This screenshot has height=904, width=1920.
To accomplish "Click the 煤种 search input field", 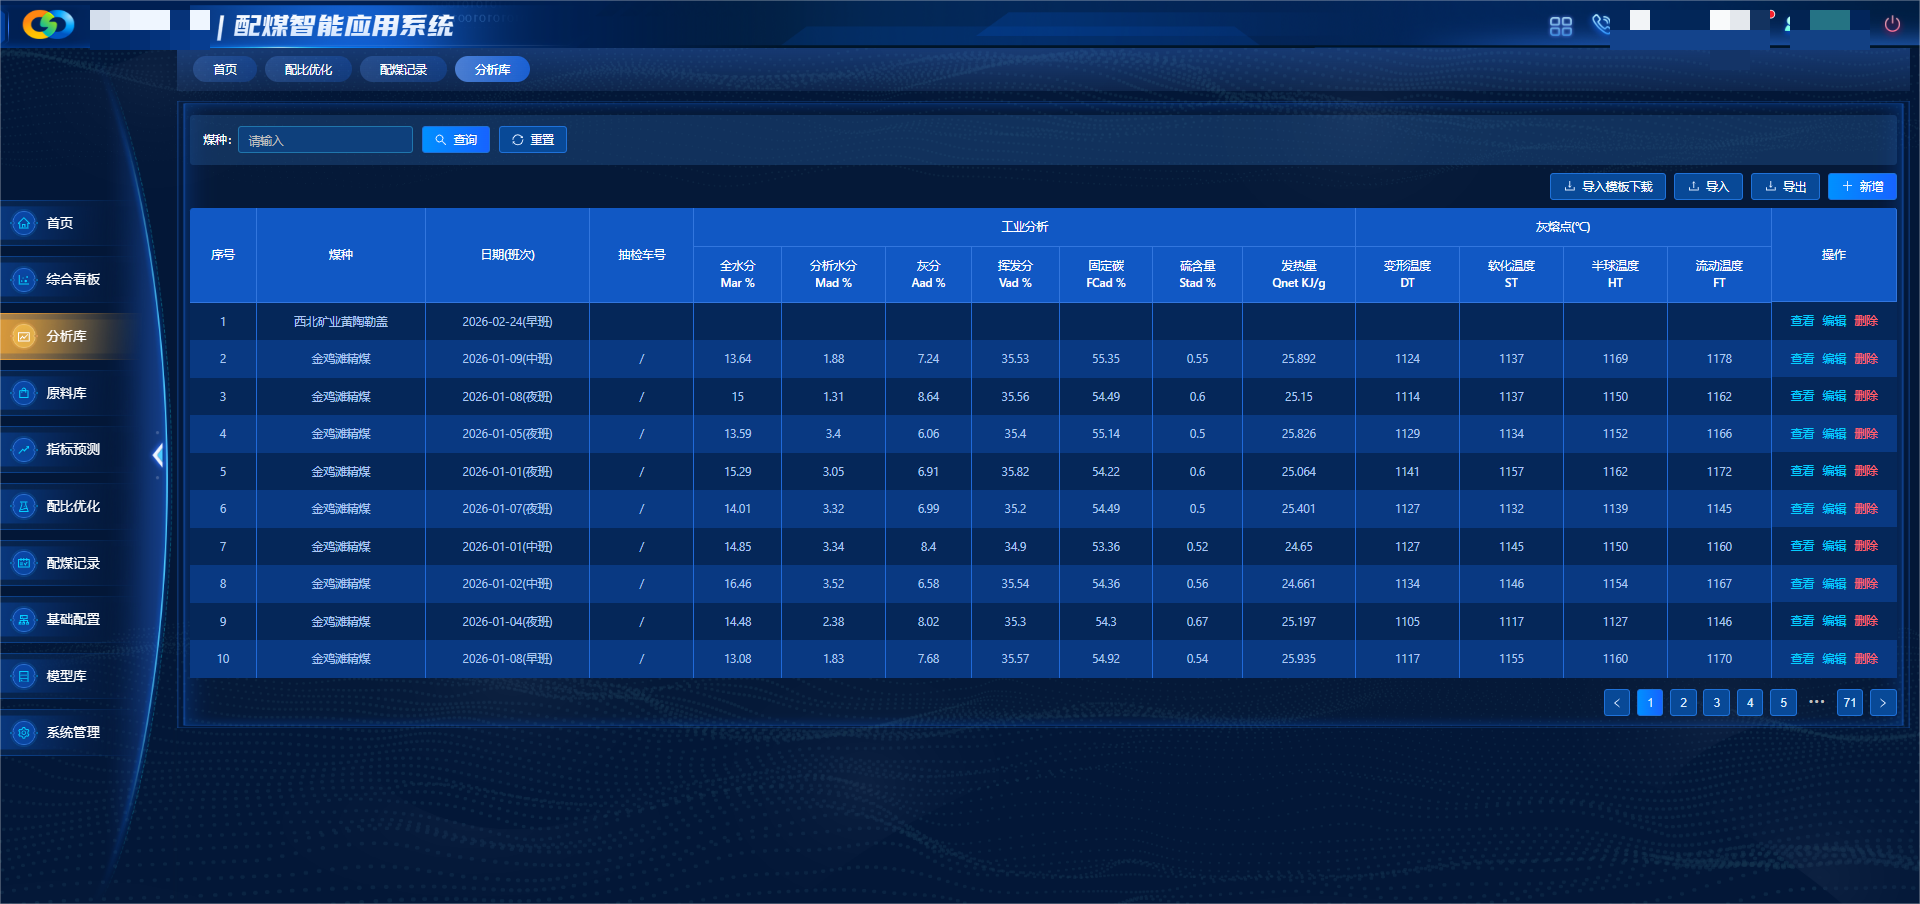I will point(325,140).
